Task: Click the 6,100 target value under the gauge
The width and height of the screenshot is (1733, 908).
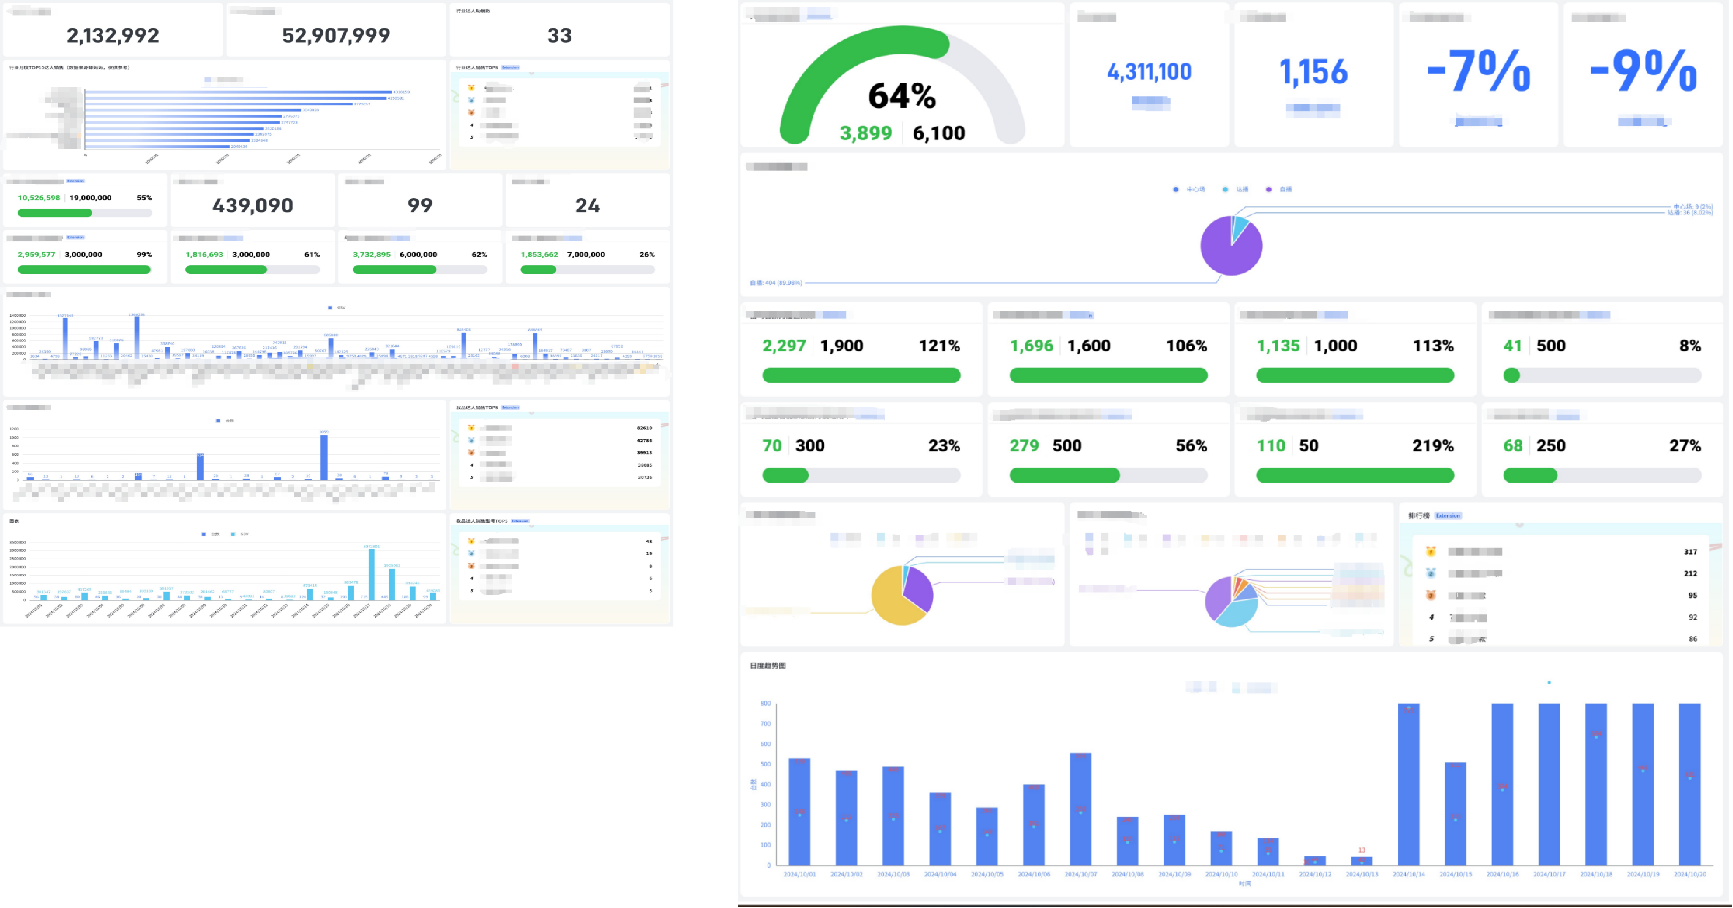Action: pyautogui.click(x=939, y=133)
